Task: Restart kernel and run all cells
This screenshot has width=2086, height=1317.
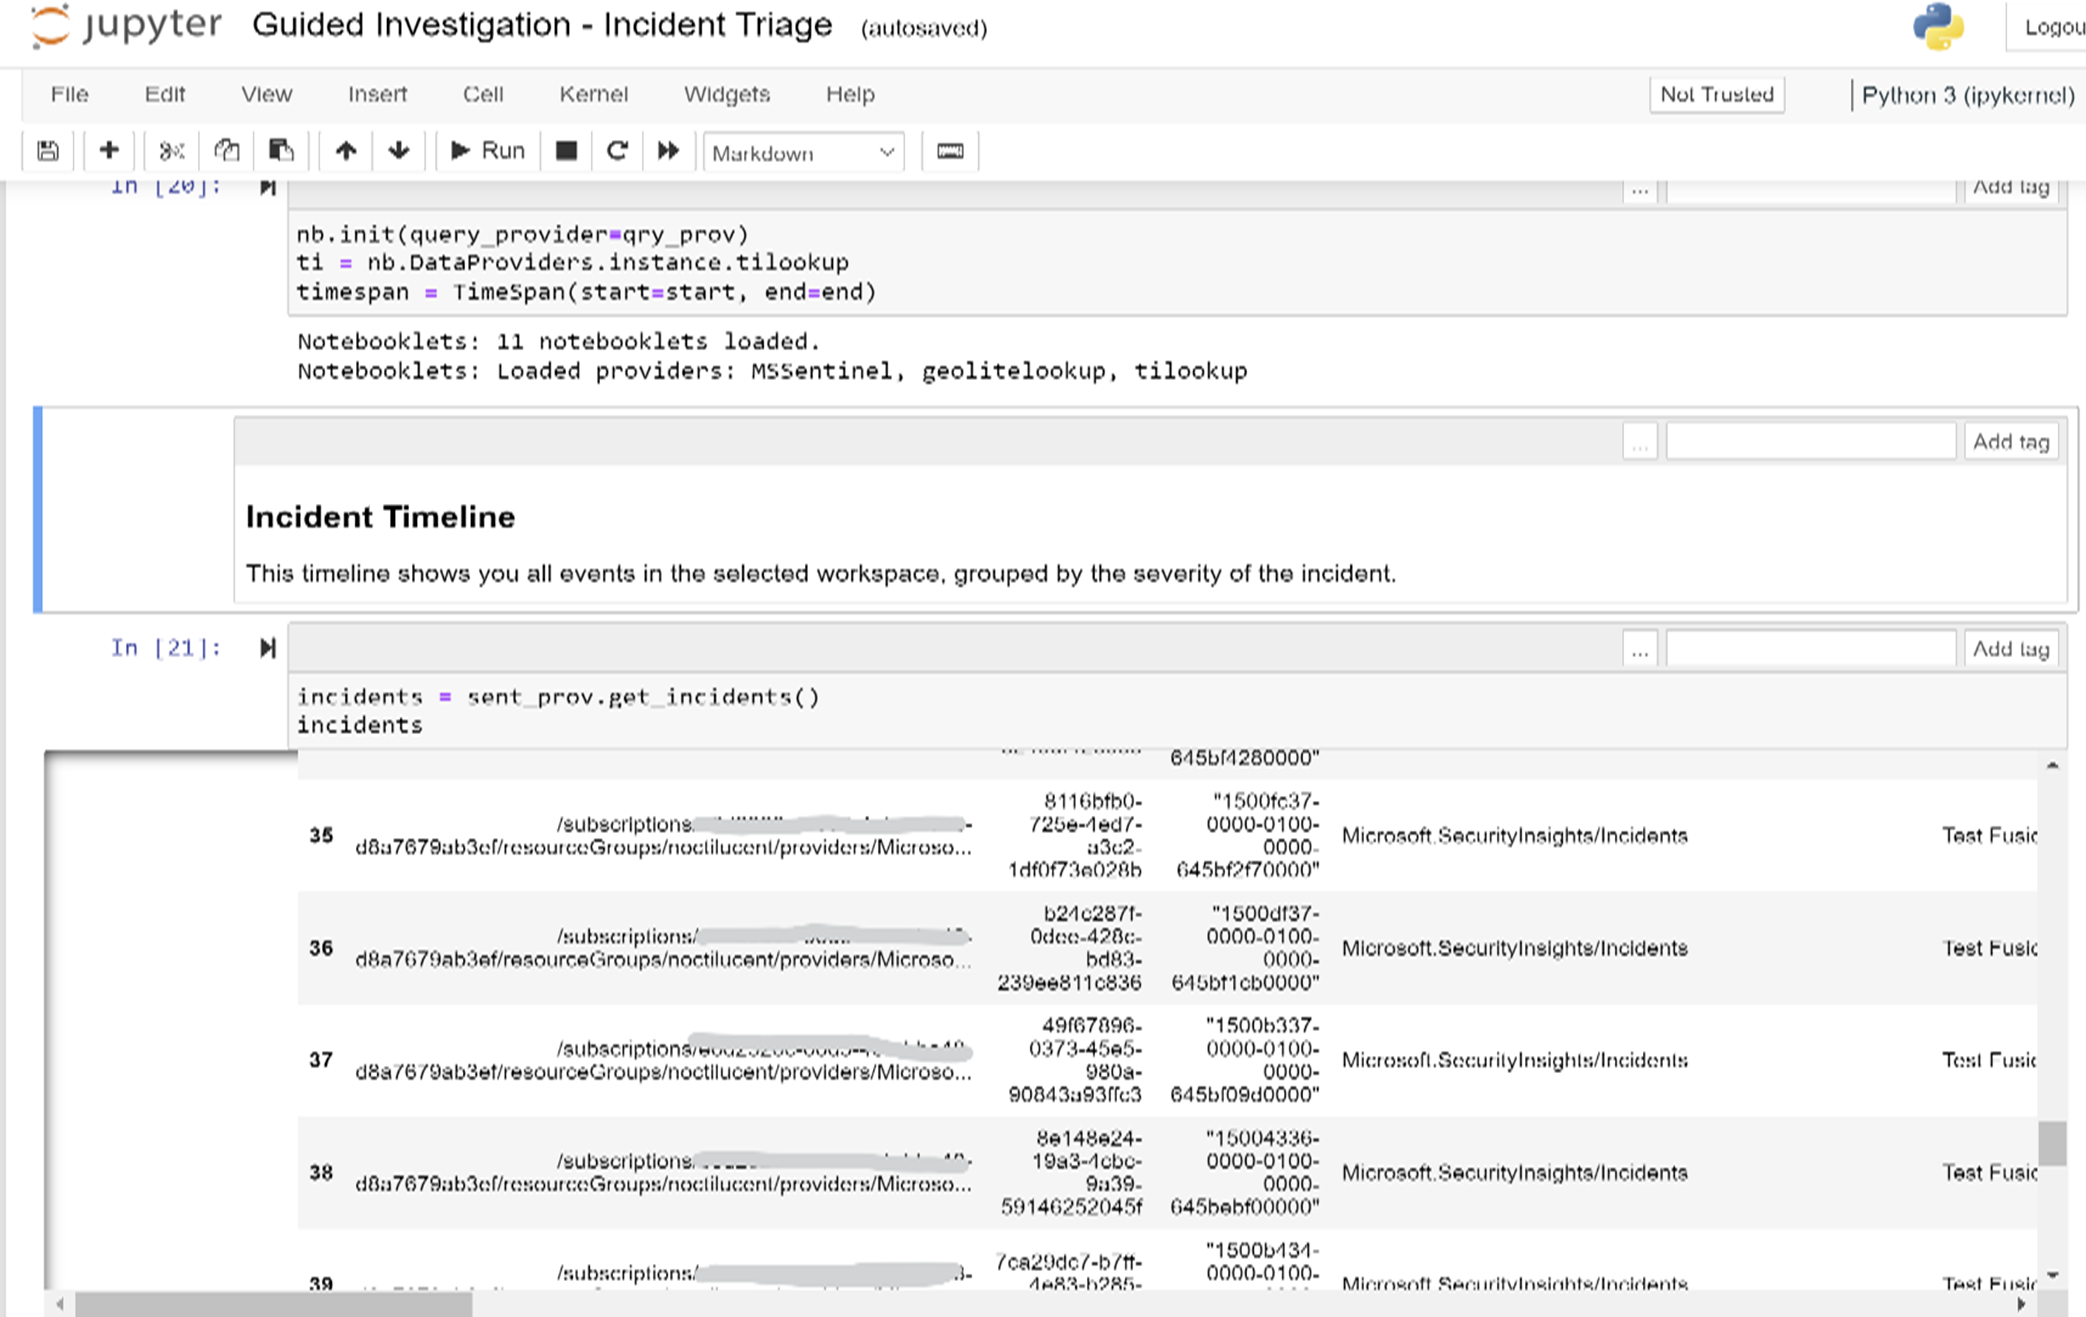Action: pos(668,150)
